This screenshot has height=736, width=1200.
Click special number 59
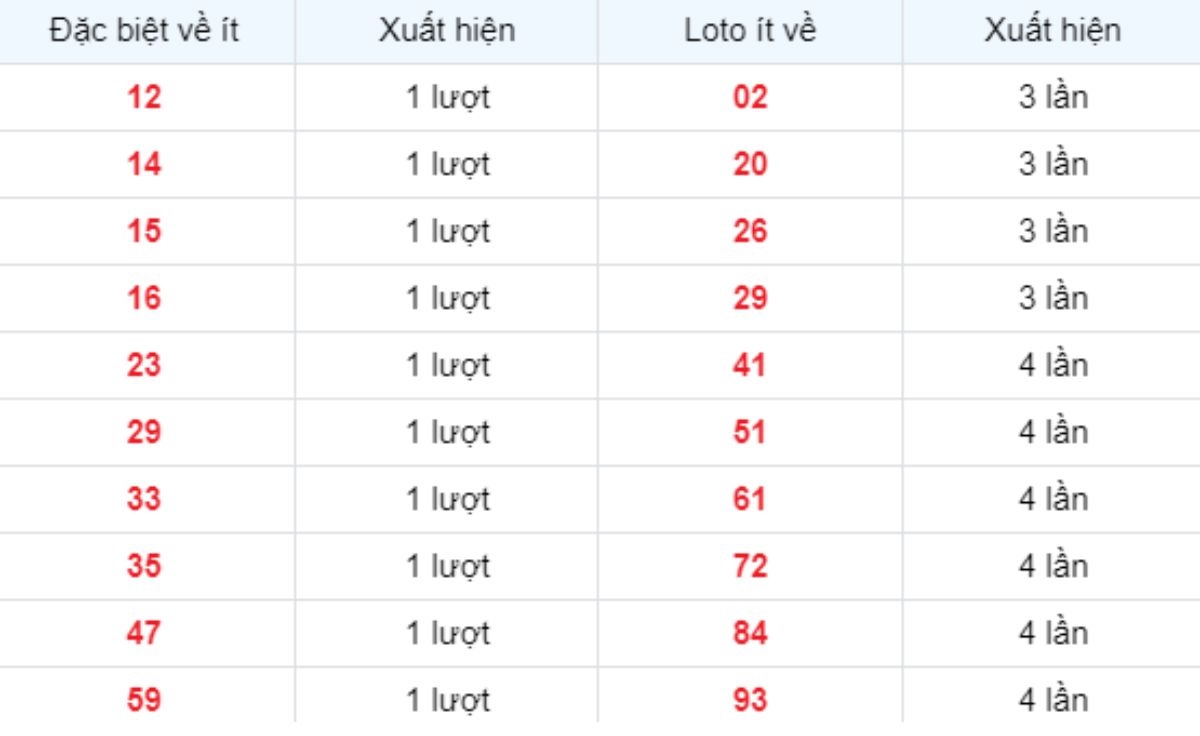pos(144,701)
